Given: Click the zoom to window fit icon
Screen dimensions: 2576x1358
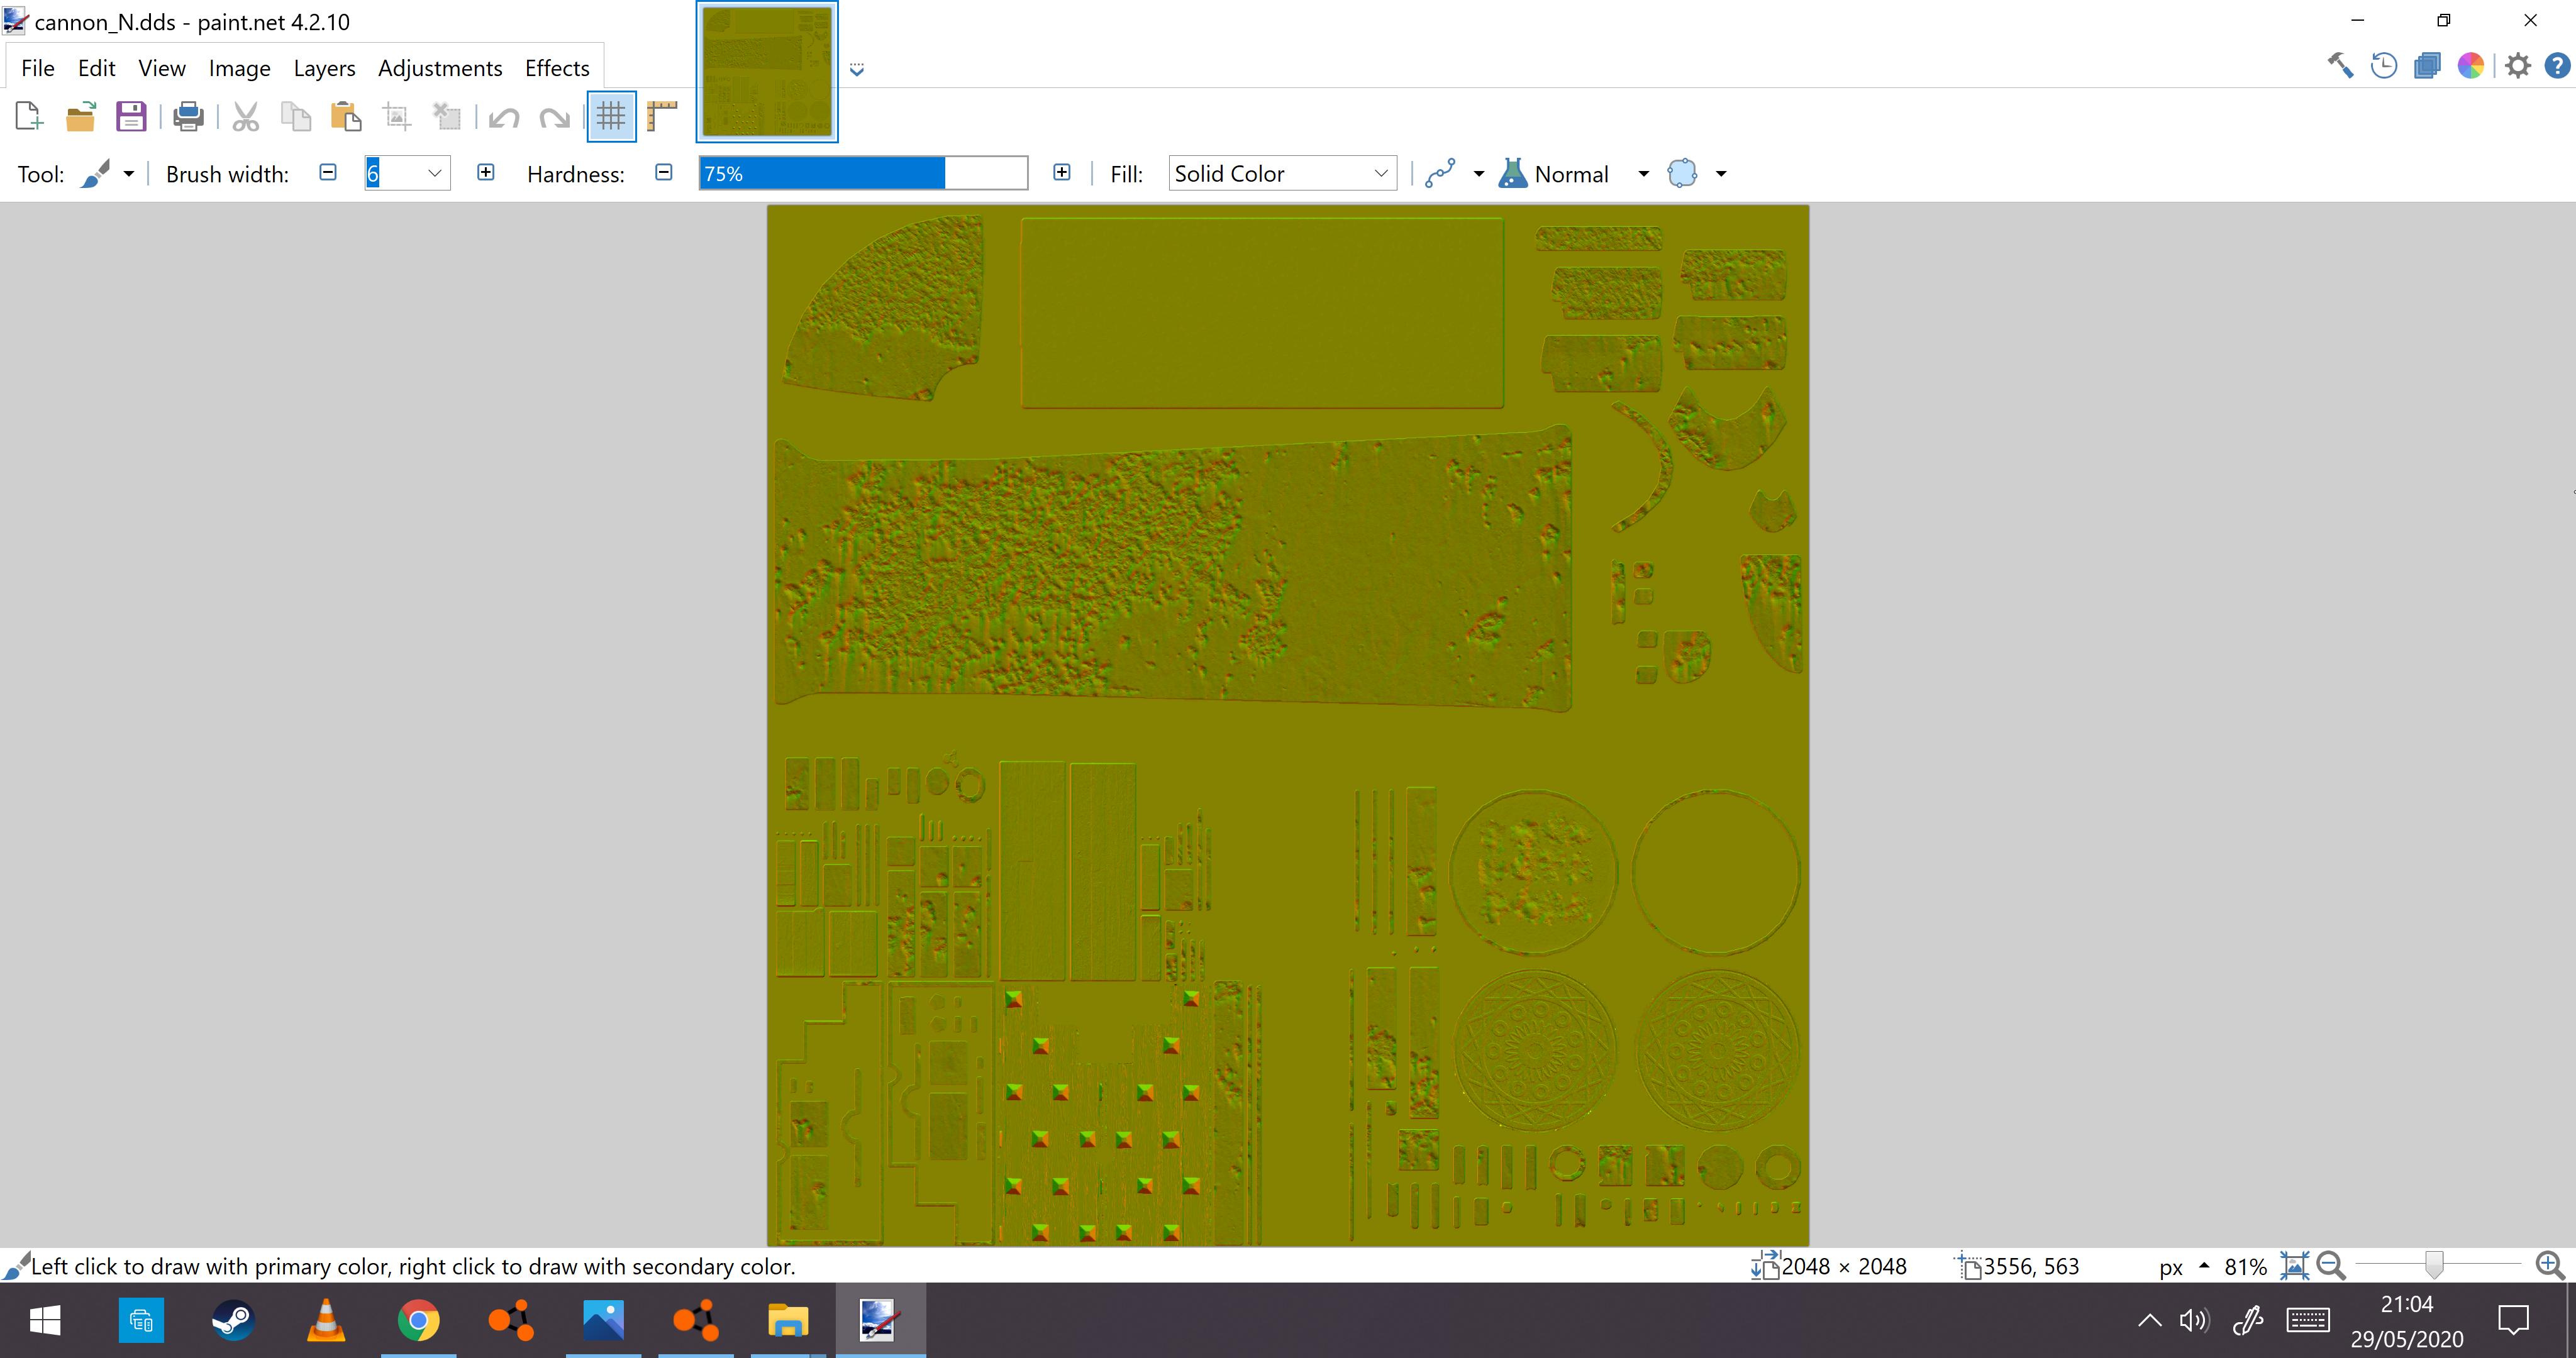Looking at the screenshot, I should (2294, 1266).
